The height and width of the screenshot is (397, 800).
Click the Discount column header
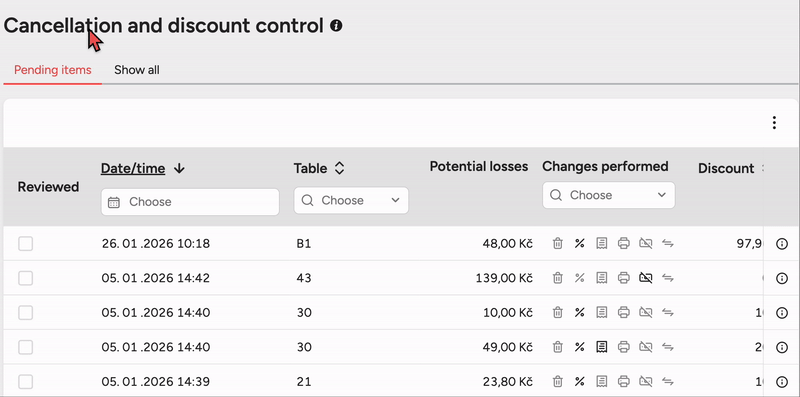tap(726, 168)
